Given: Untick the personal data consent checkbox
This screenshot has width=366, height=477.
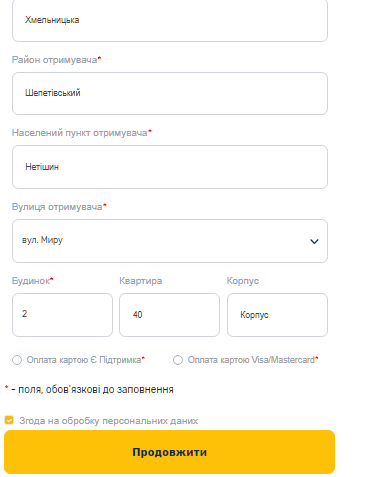Looking at the screenshot, I should pos(9,420).
